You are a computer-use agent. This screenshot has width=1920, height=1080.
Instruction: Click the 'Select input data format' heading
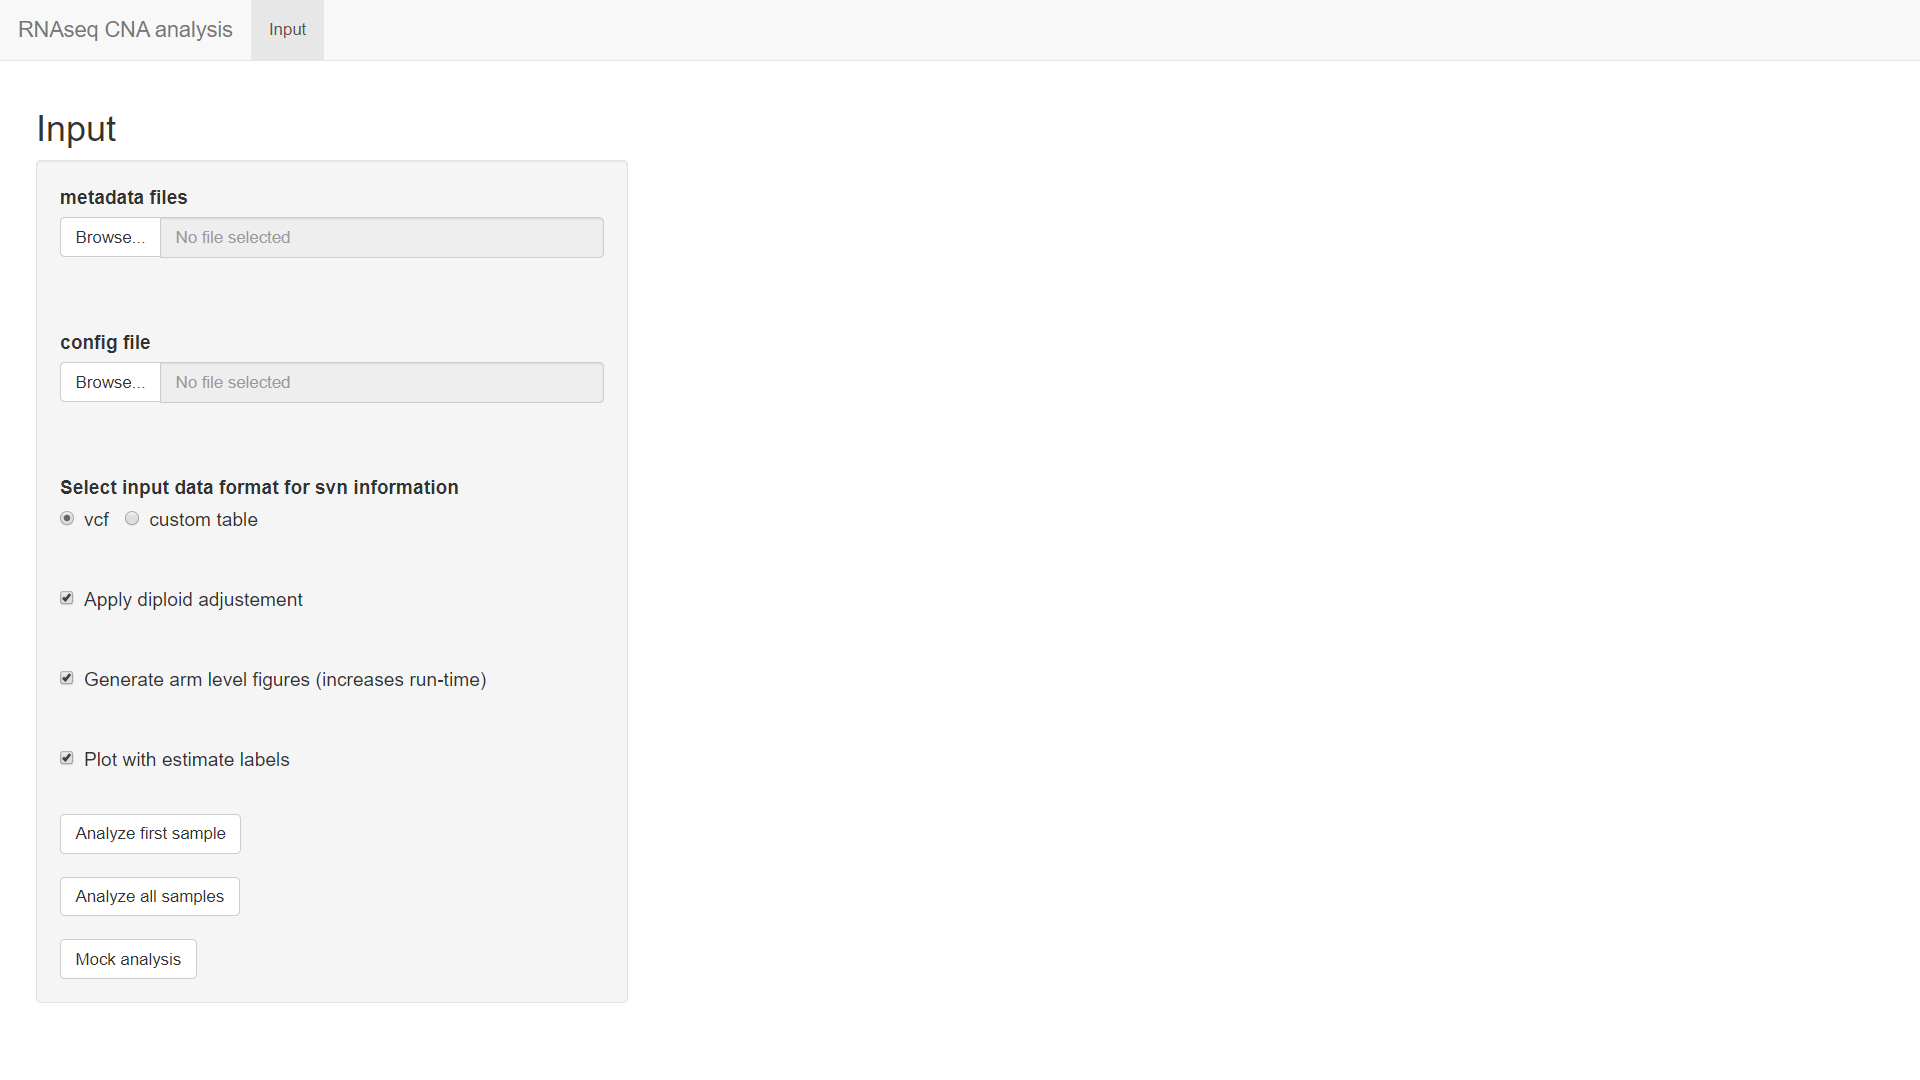pos(259,488)
